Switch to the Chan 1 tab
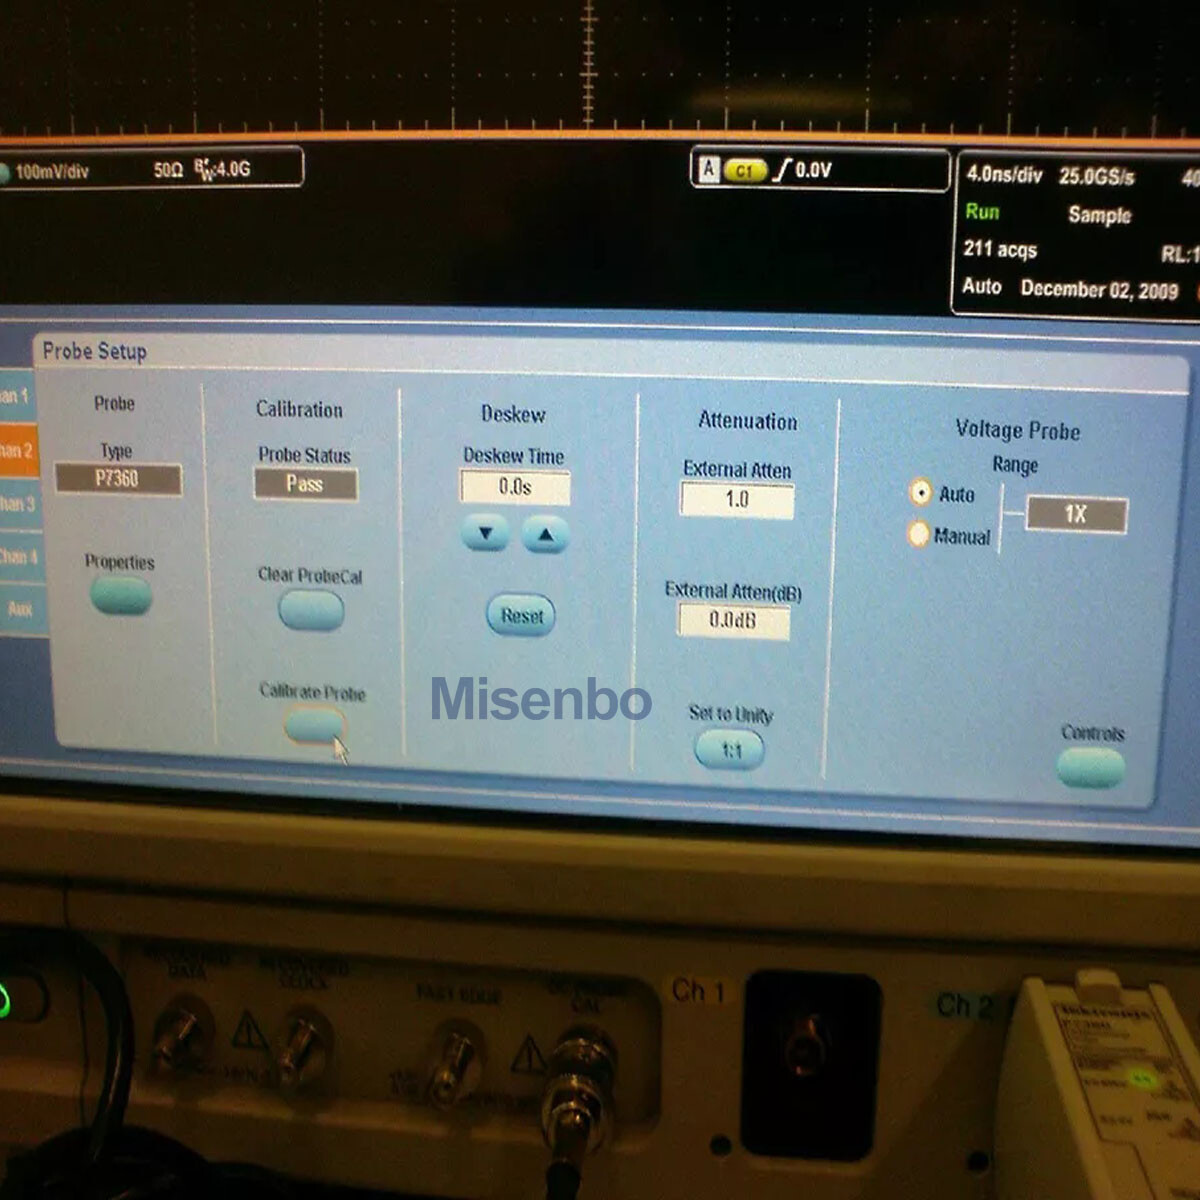Image resolution: width=1200 pixels, height=1200 pixels. coord(17,396)
